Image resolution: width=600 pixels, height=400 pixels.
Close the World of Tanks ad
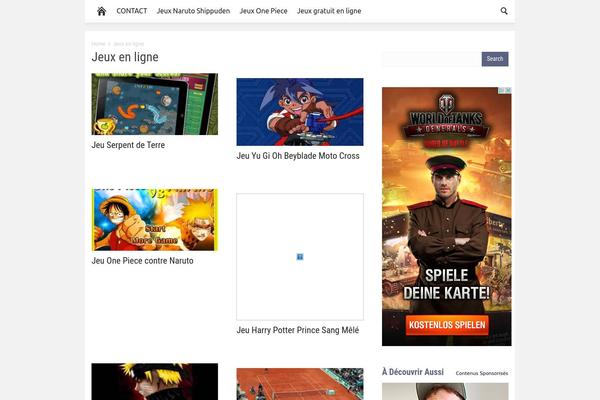tap(508, 90)
